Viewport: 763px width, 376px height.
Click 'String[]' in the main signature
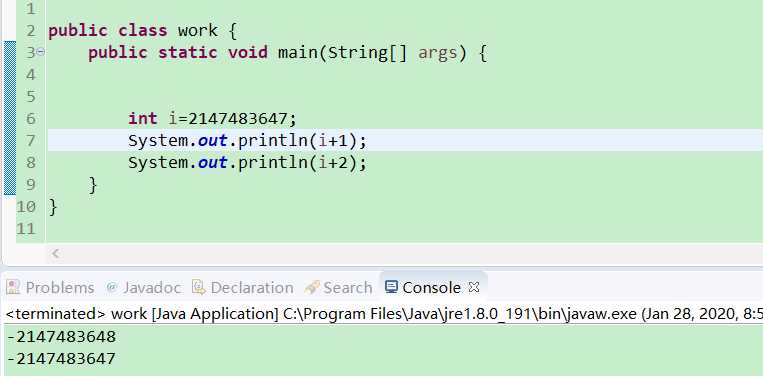(x=367, y=52)
